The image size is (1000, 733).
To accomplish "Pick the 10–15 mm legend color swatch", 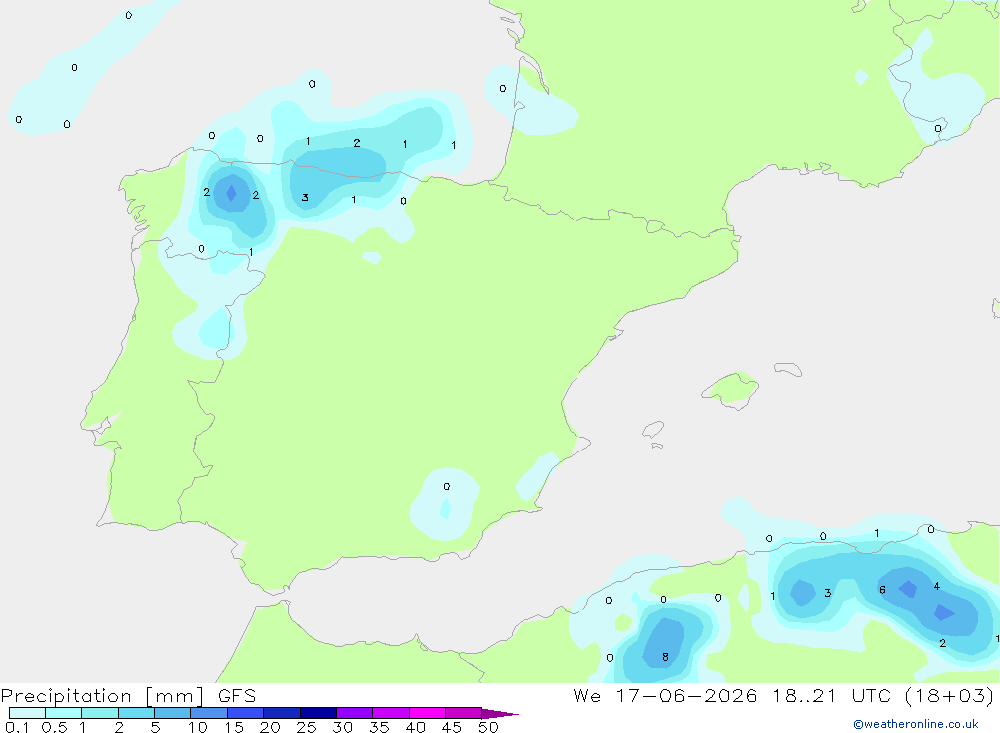I will tap(209, 713).
